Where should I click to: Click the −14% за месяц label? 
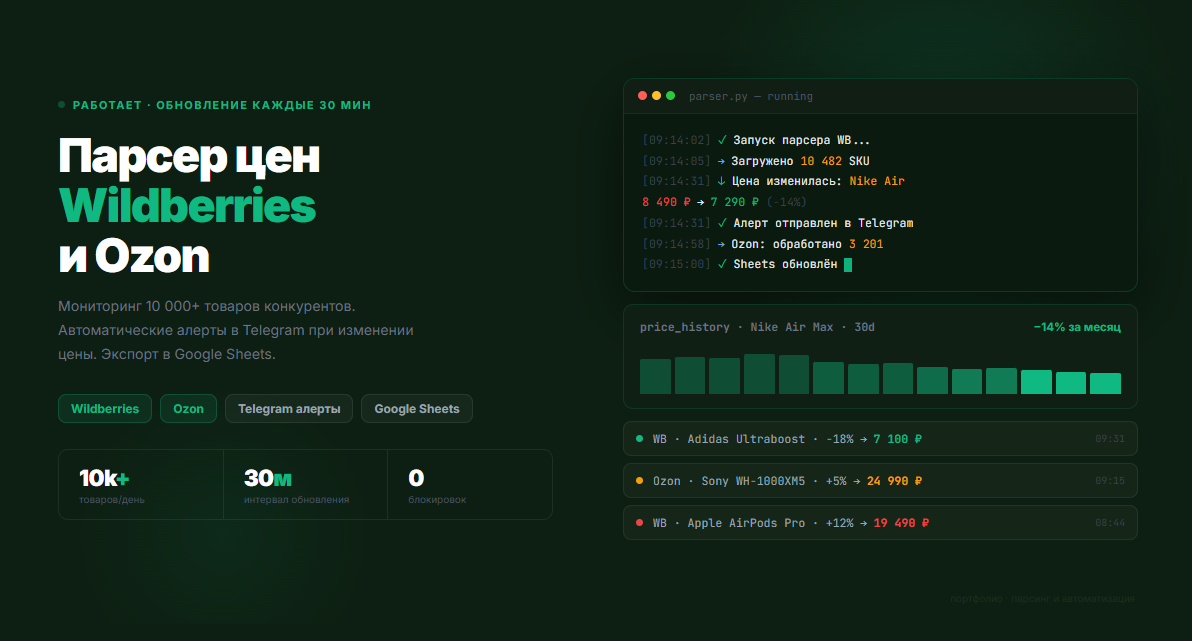(x=1077, y=327)
